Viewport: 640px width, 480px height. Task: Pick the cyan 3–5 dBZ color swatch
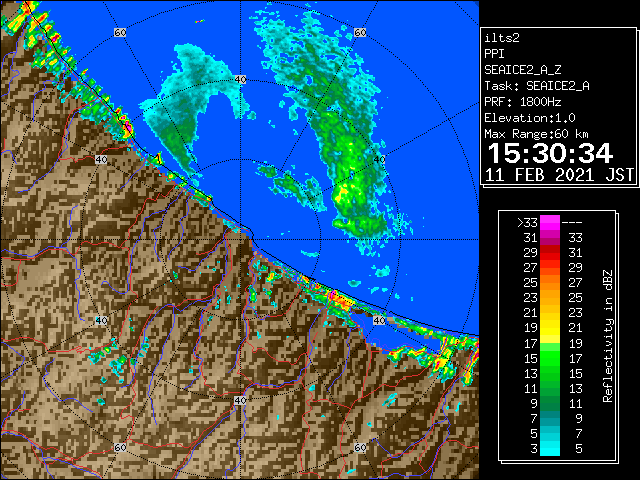pyautogui.click(x=550, y=449)
